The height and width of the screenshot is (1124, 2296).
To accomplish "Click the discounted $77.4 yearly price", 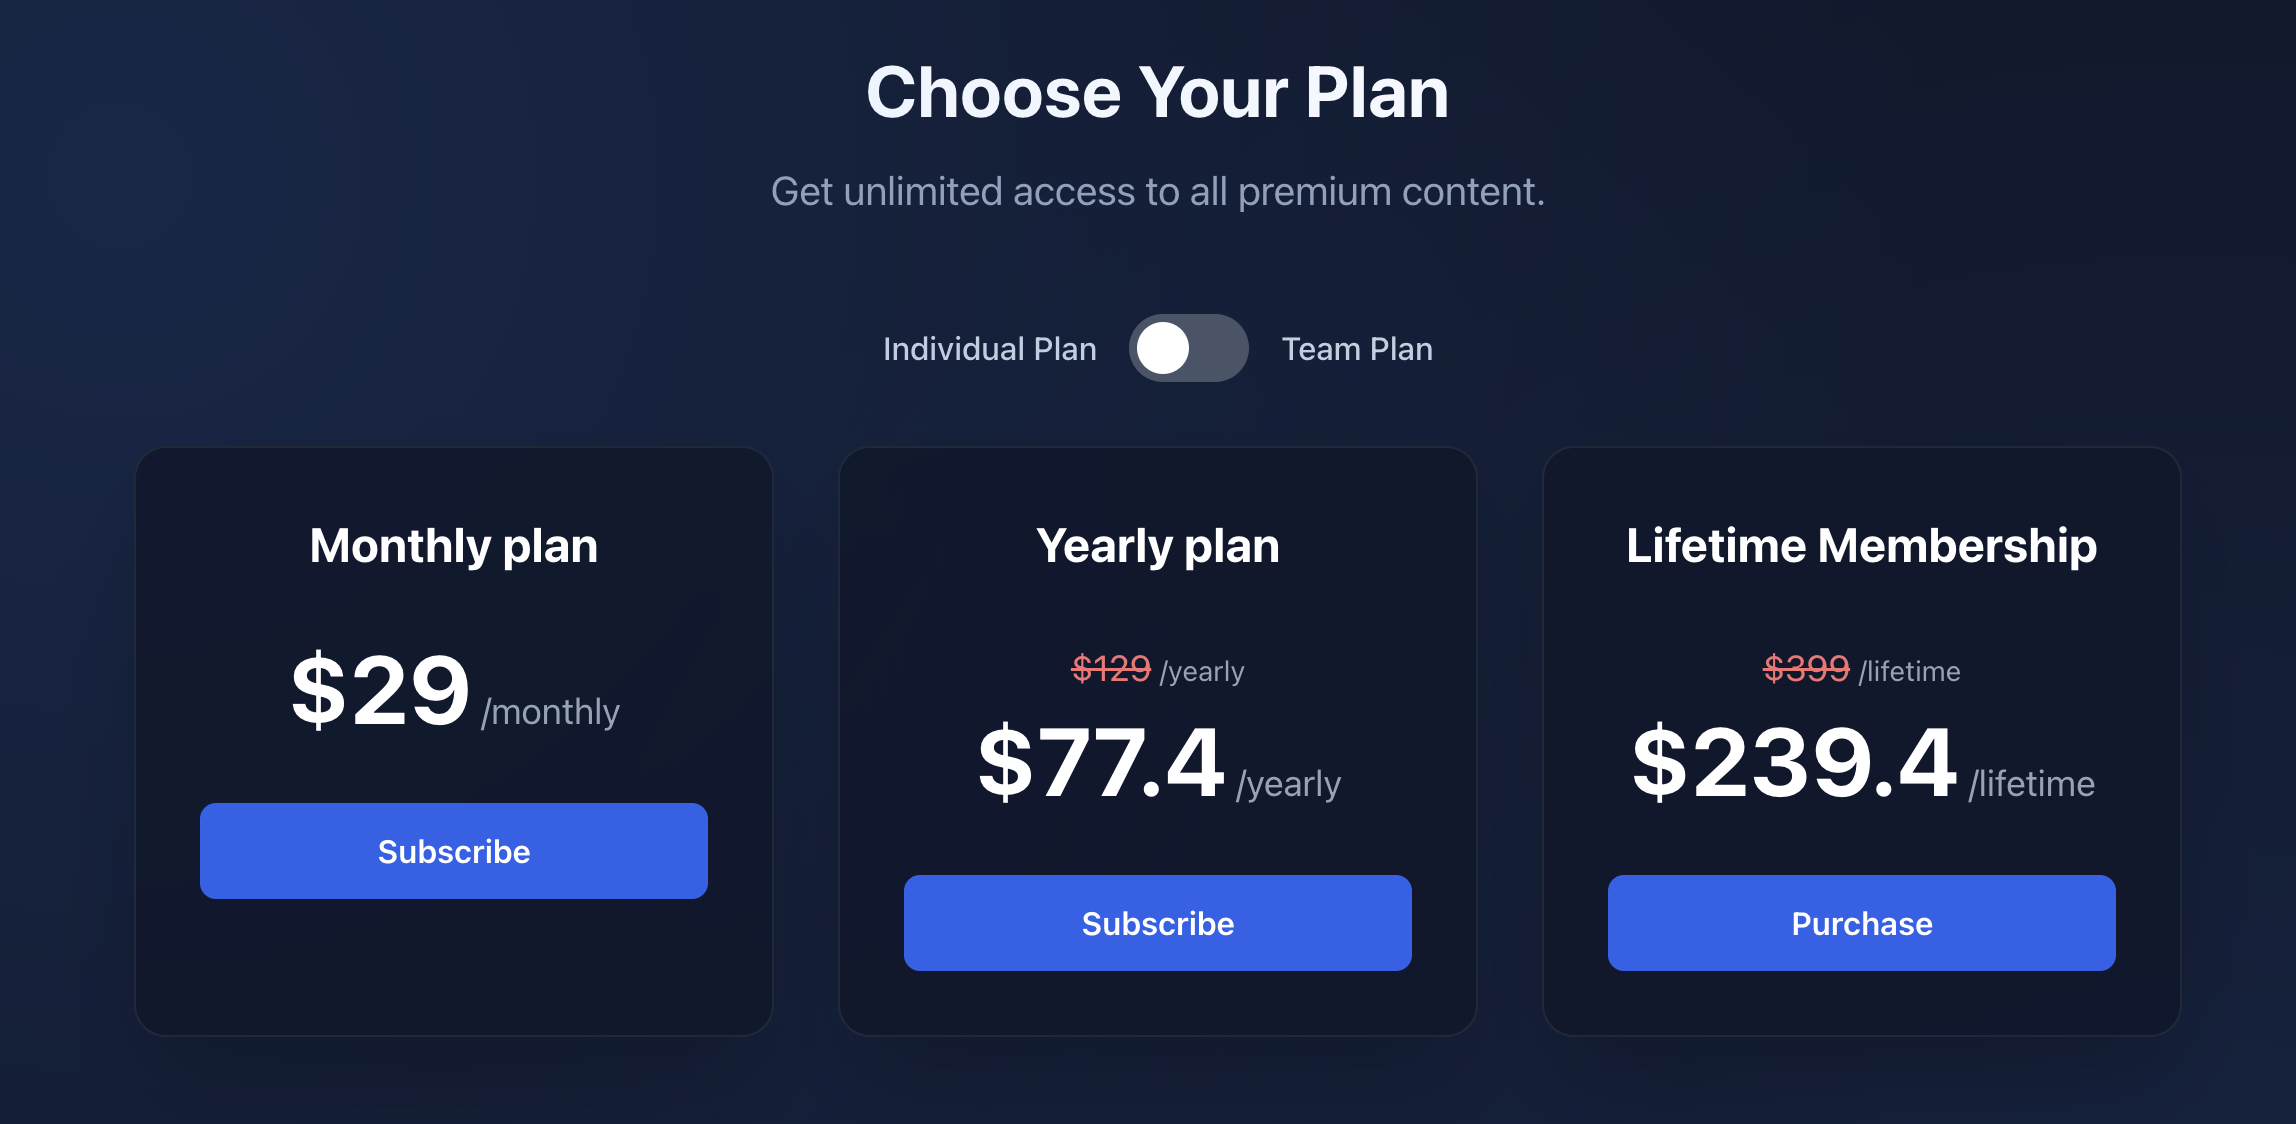I will pos(1101,763).
